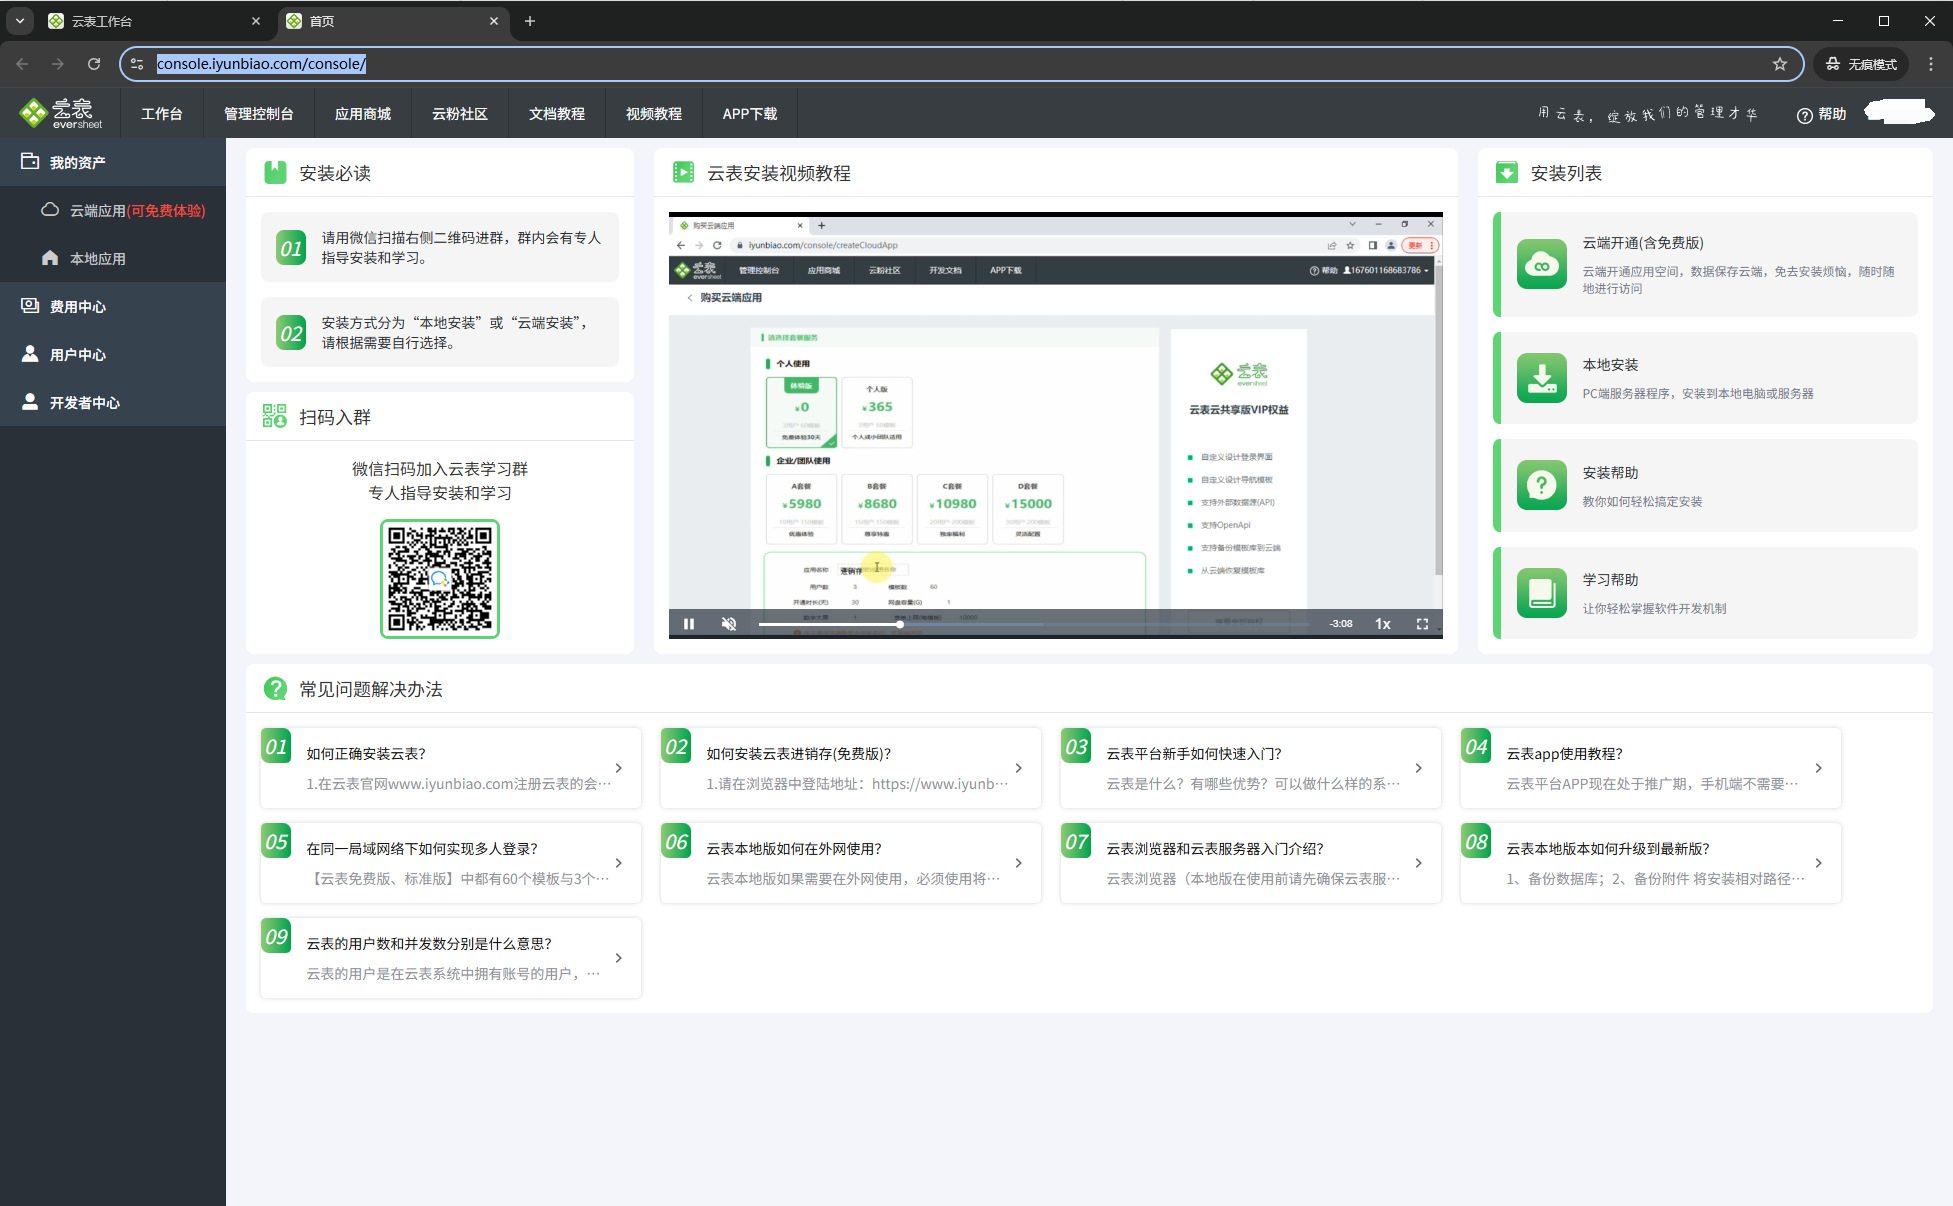This screenshot has width=1953, height=1206.
Task: Click the 02 step about 本地安装 or 云端安装
Action: (x=440, y=333)
